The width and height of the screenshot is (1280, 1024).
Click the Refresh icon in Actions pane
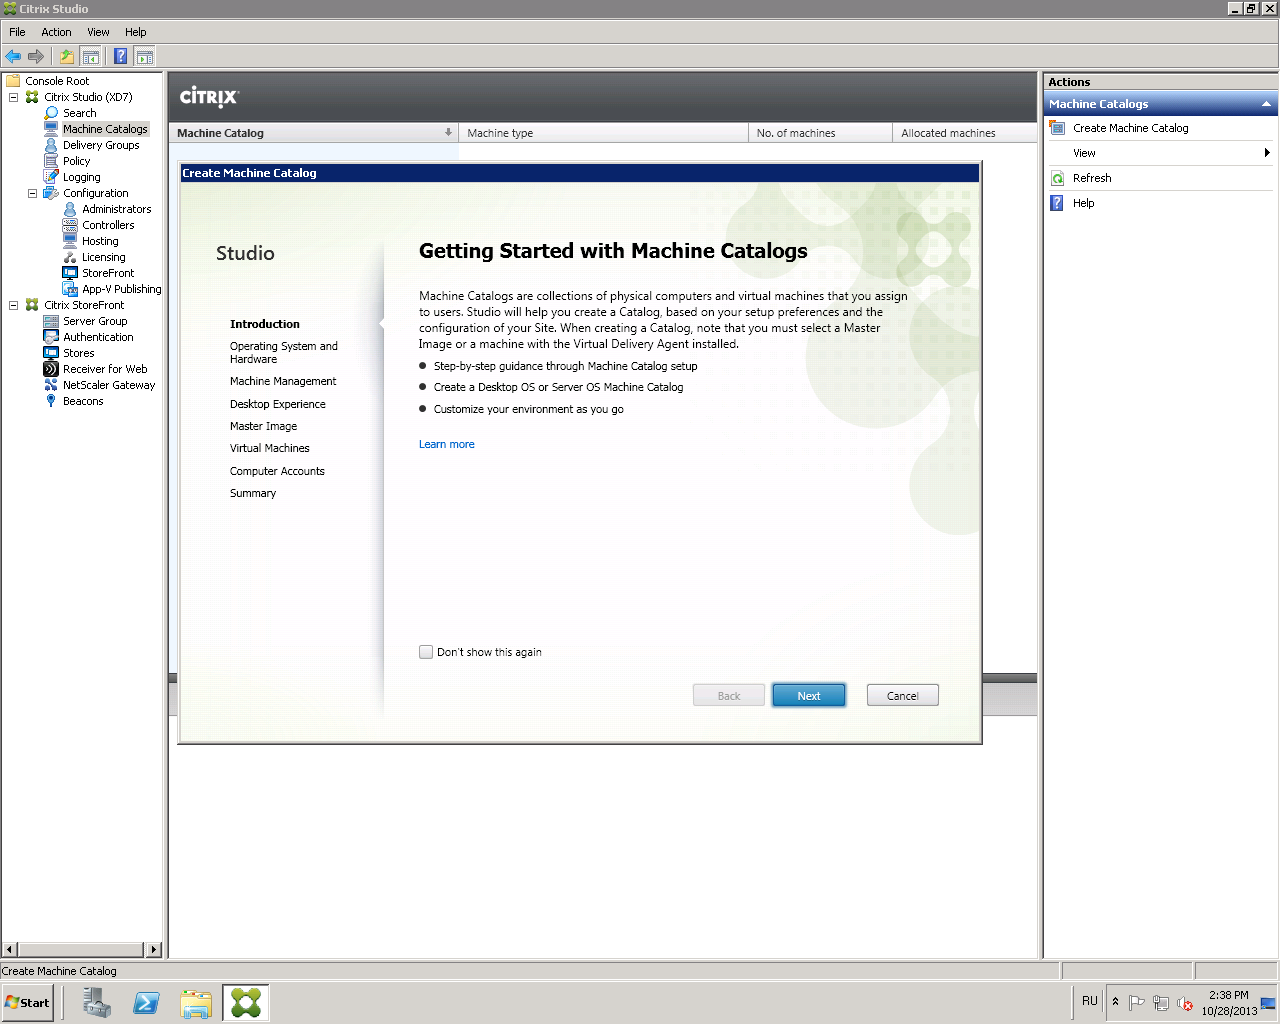(x=1057, y=178)
